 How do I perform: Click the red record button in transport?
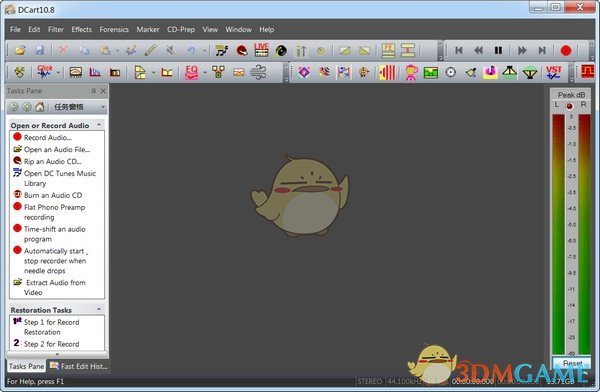(x=566, y=51)
